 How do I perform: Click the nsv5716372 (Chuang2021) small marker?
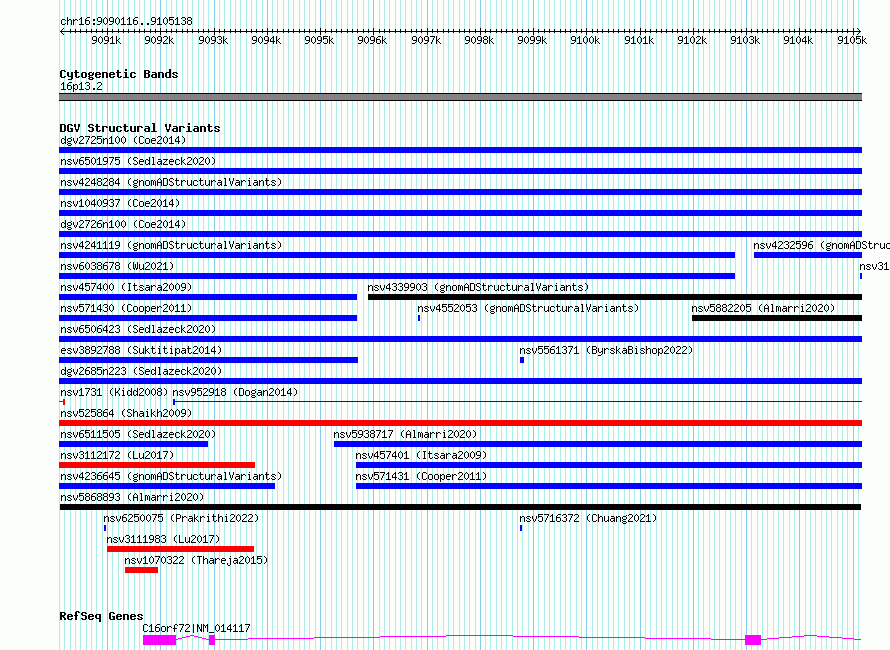pyautogui.click(x=521, y=528)
